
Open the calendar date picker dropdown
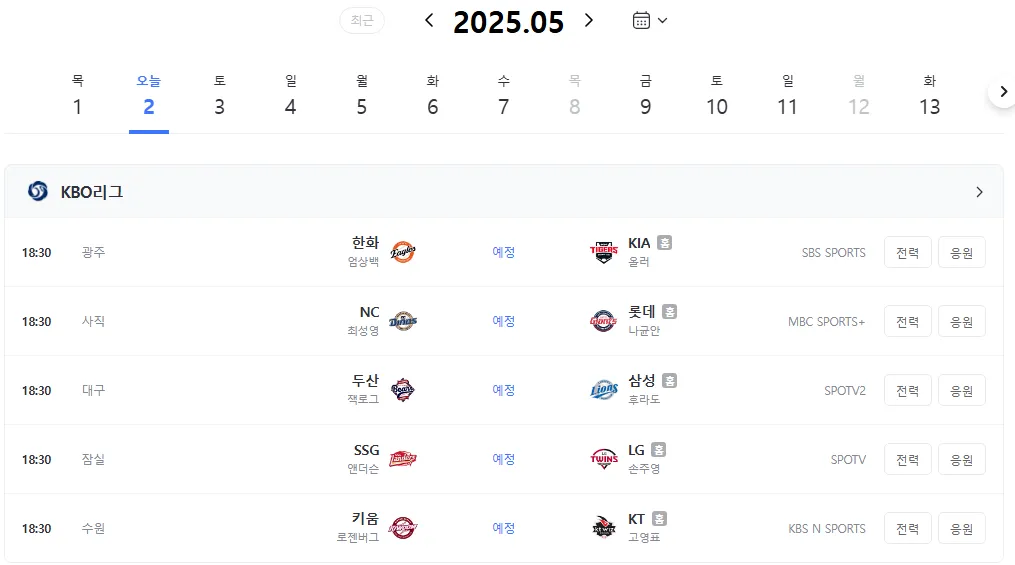pyautogui.click(x=649, y=21)
